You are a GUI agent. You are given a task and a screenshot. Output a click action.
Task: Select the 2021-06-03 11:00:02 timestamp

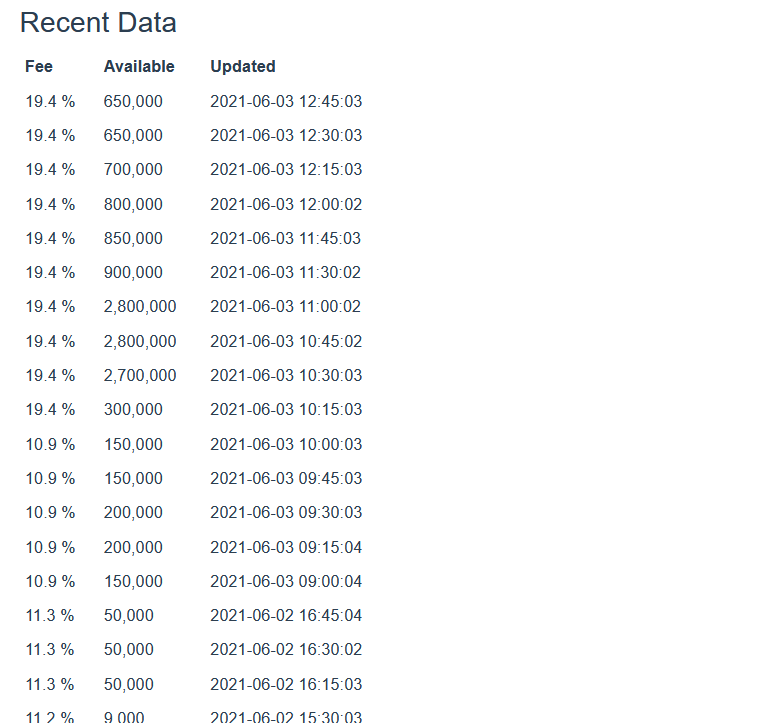(286, 307)
